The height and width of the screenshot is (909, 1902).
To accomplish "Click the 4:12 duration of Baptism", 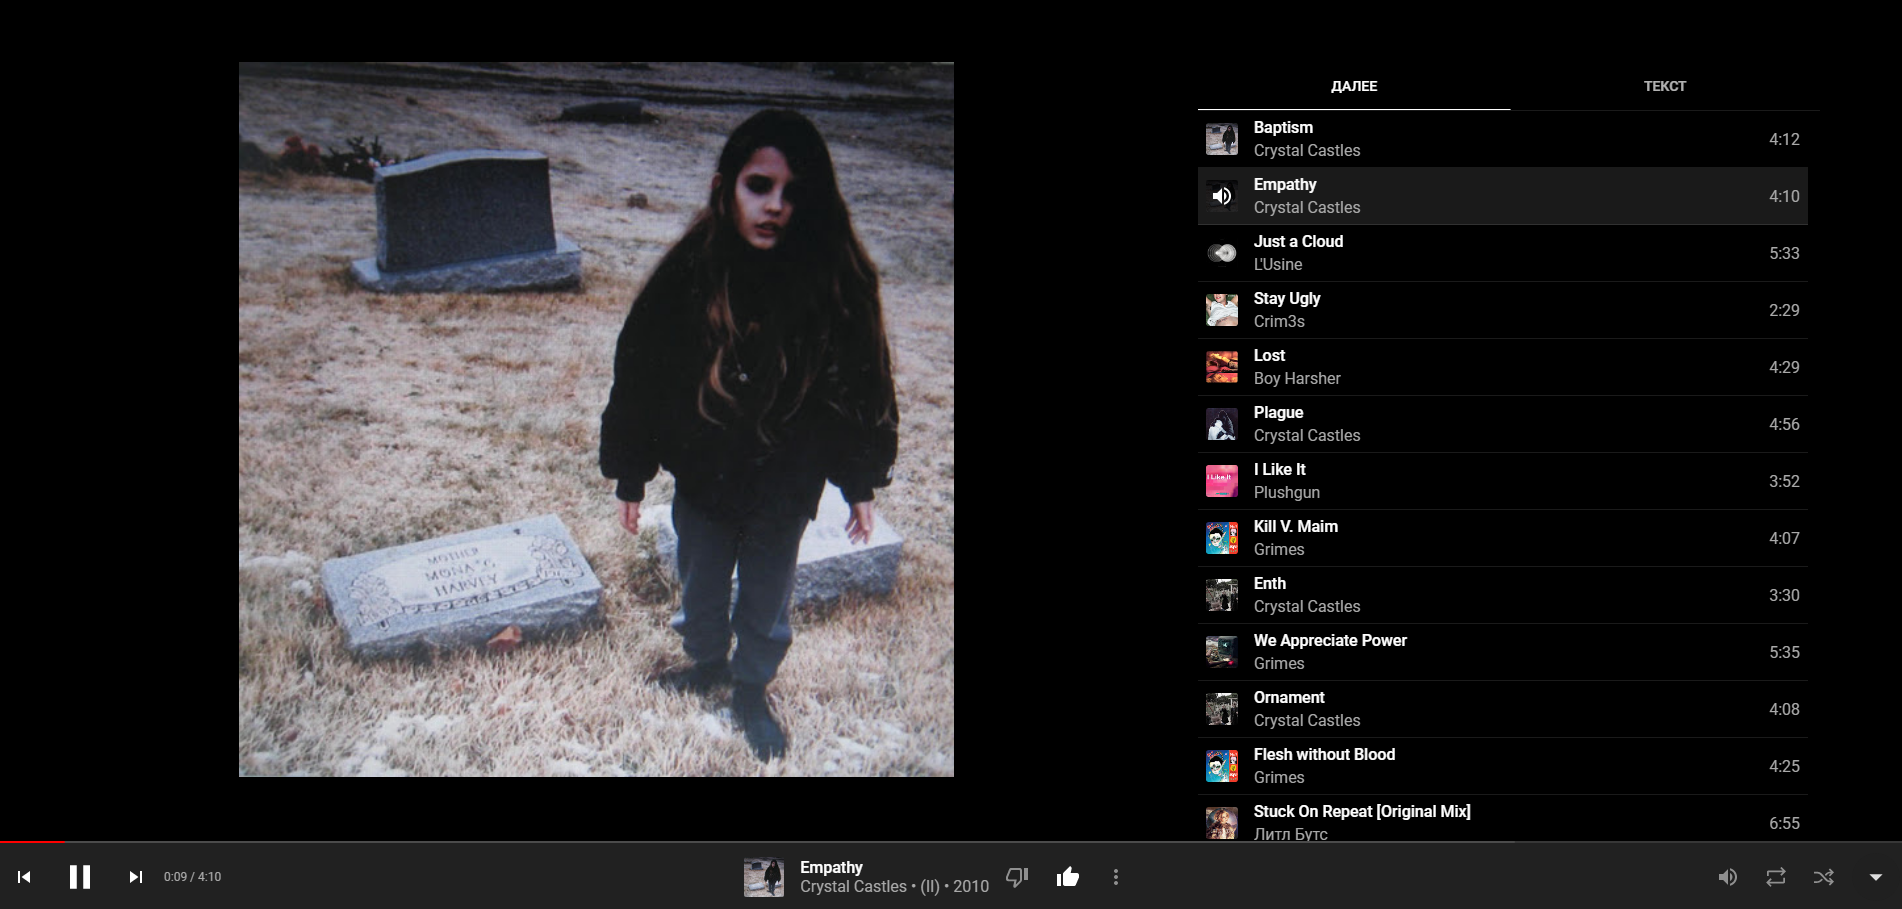I will point(1784,139).
